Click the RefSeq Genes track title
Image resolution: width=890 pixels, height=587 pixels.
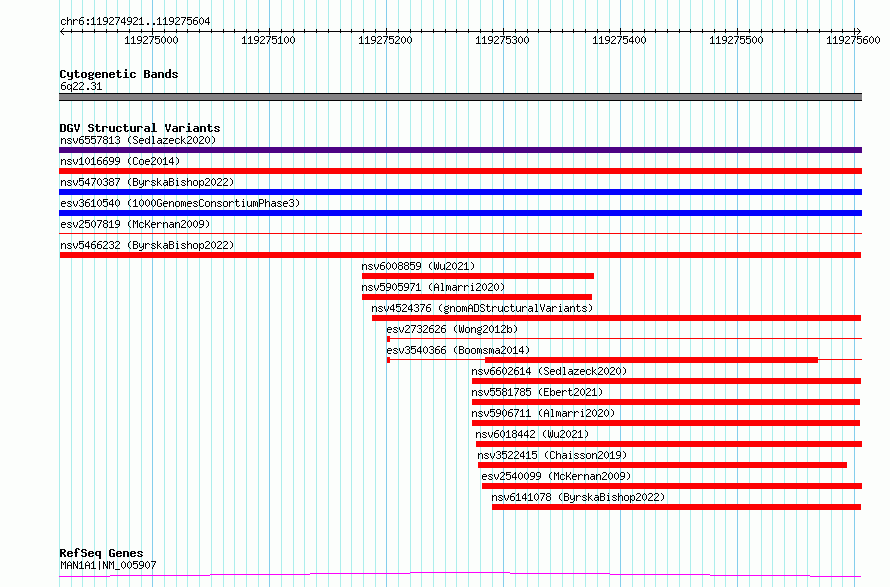coord(101,553)
